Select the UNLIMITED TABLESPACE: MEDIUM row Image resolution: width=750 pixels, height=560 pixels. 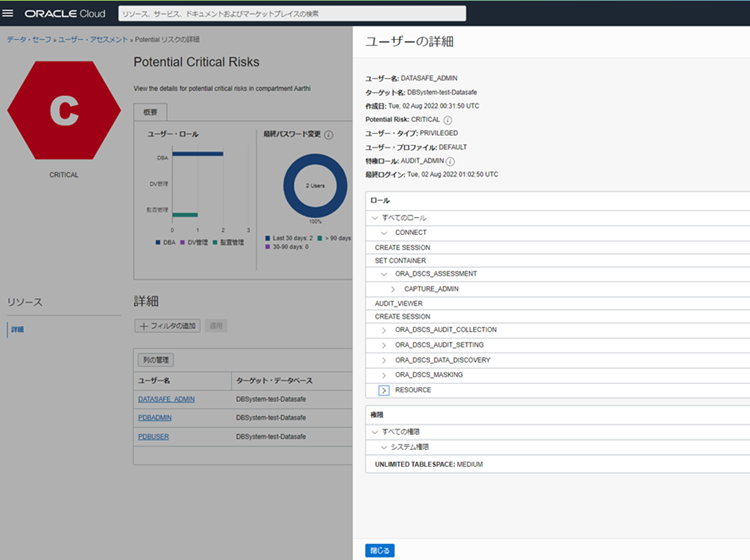click(x=558, y=464)
